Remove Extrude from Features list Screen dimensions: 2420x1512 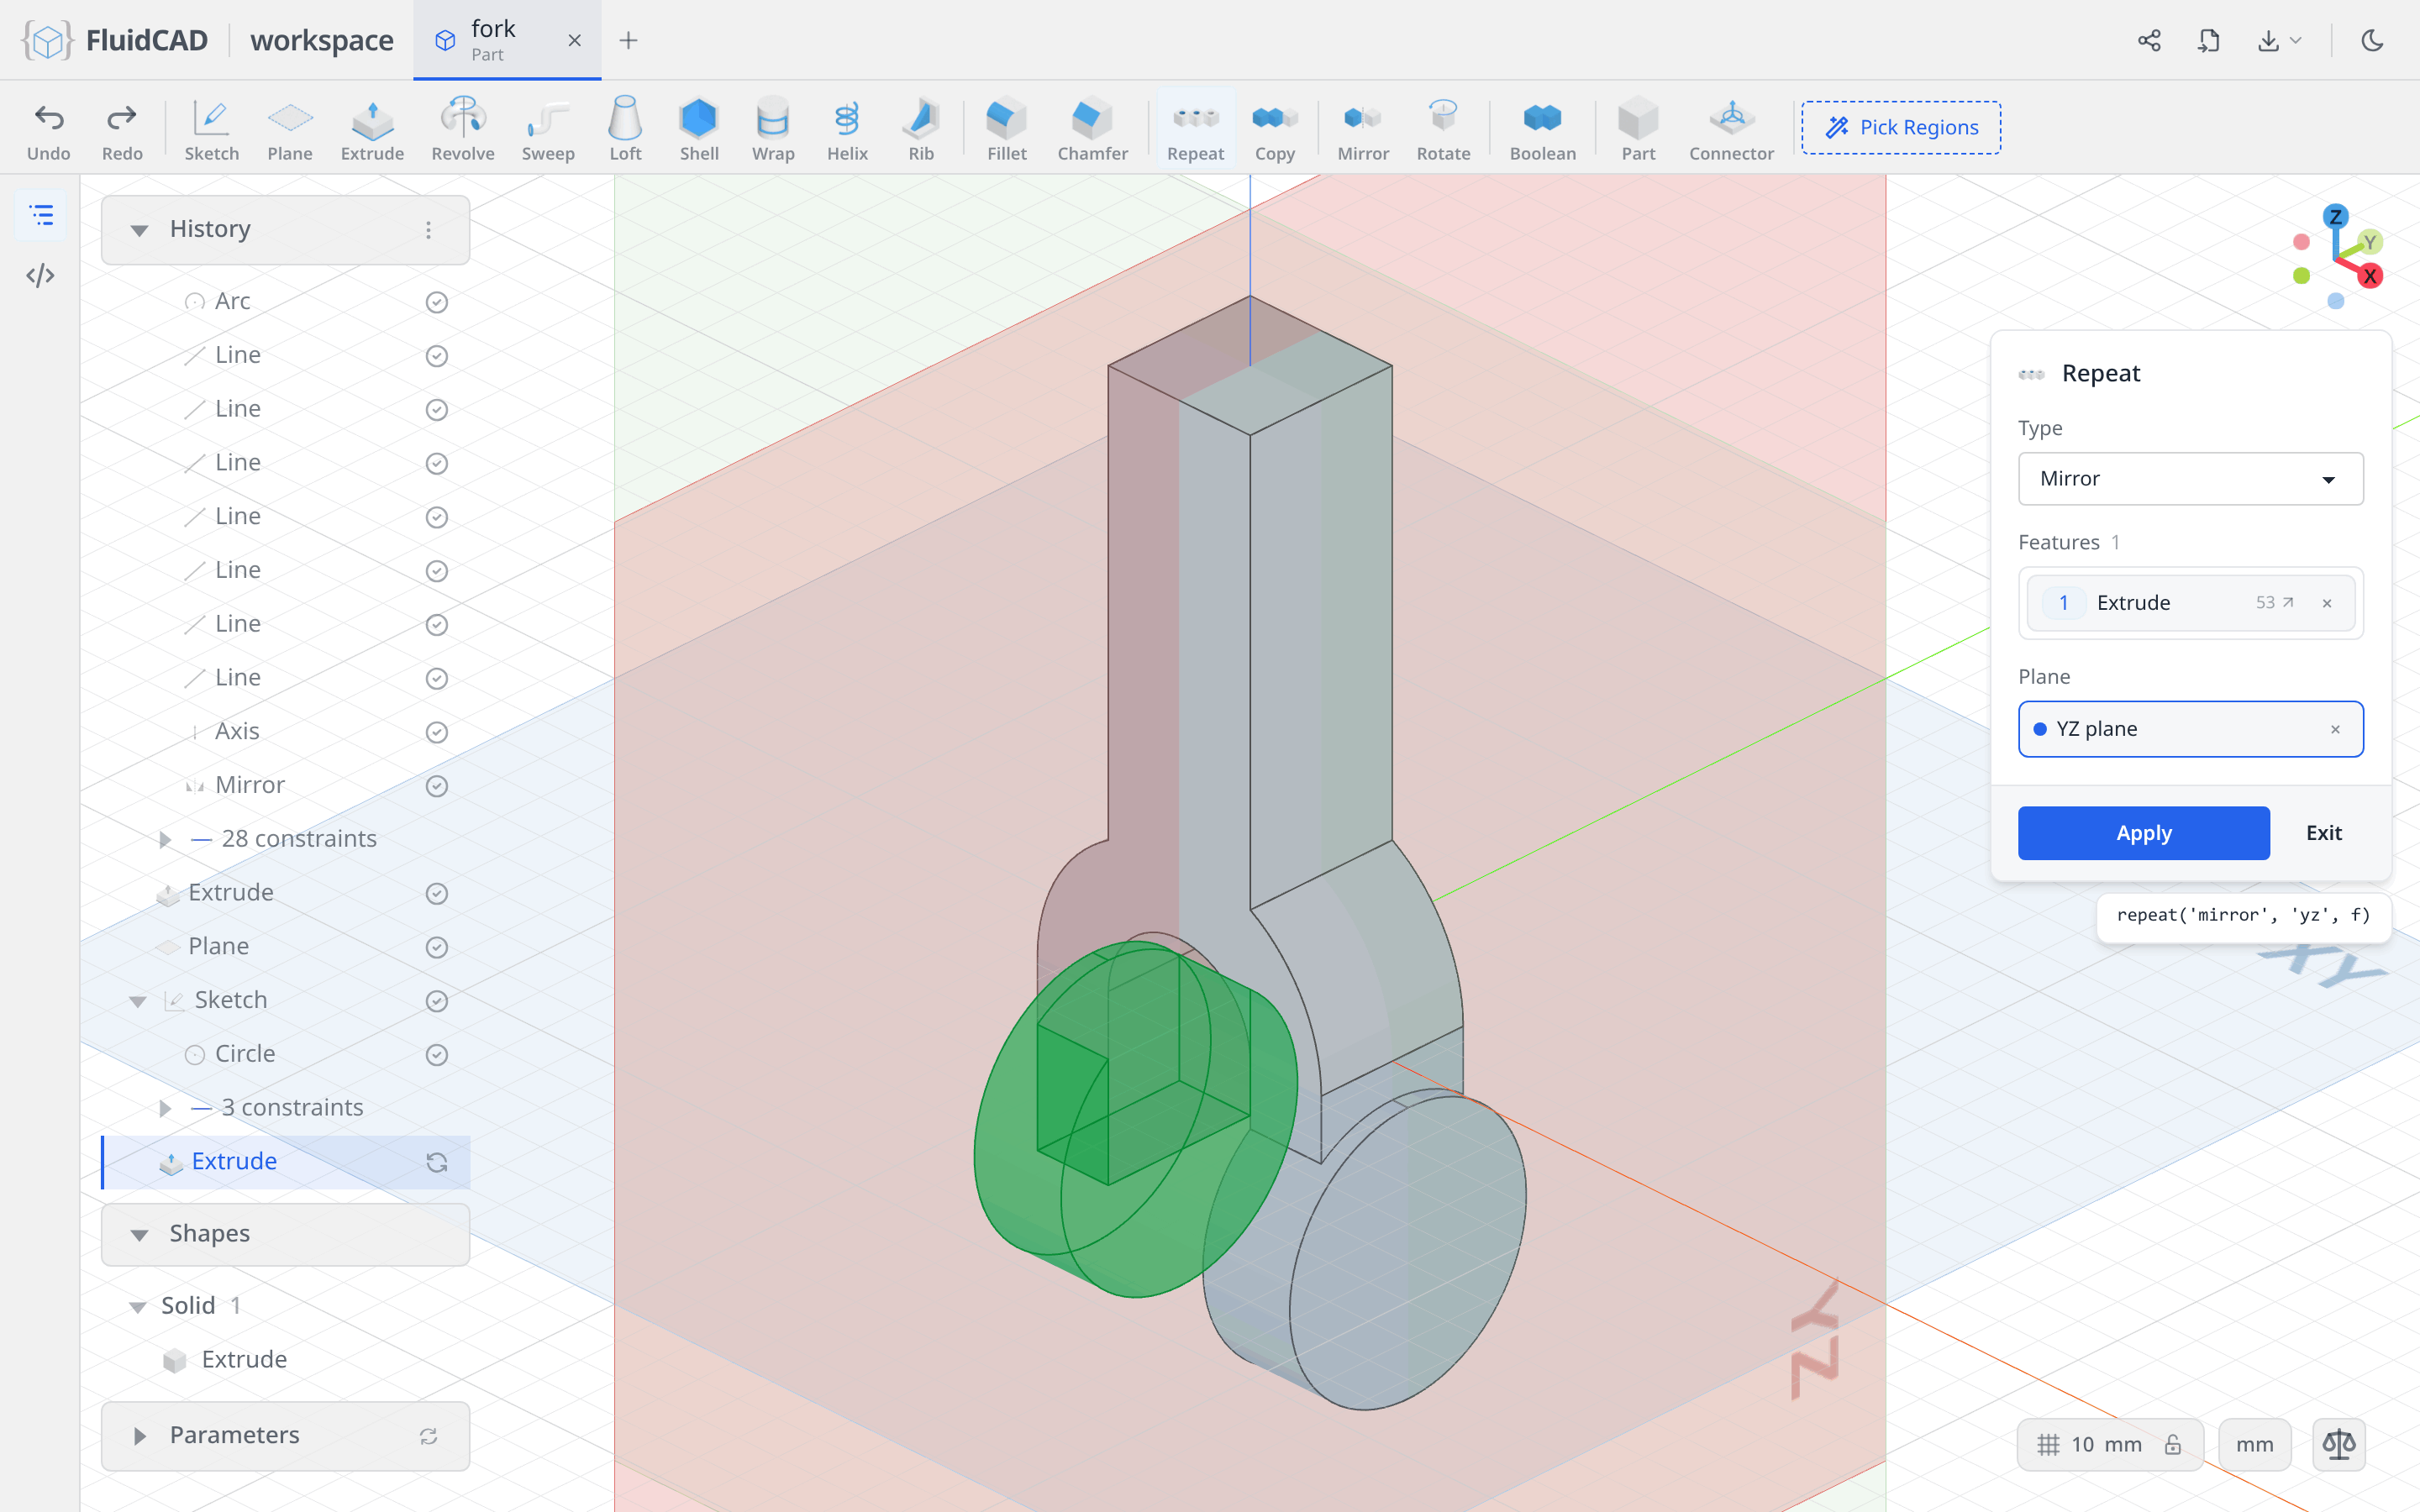tap(2327, 603)
